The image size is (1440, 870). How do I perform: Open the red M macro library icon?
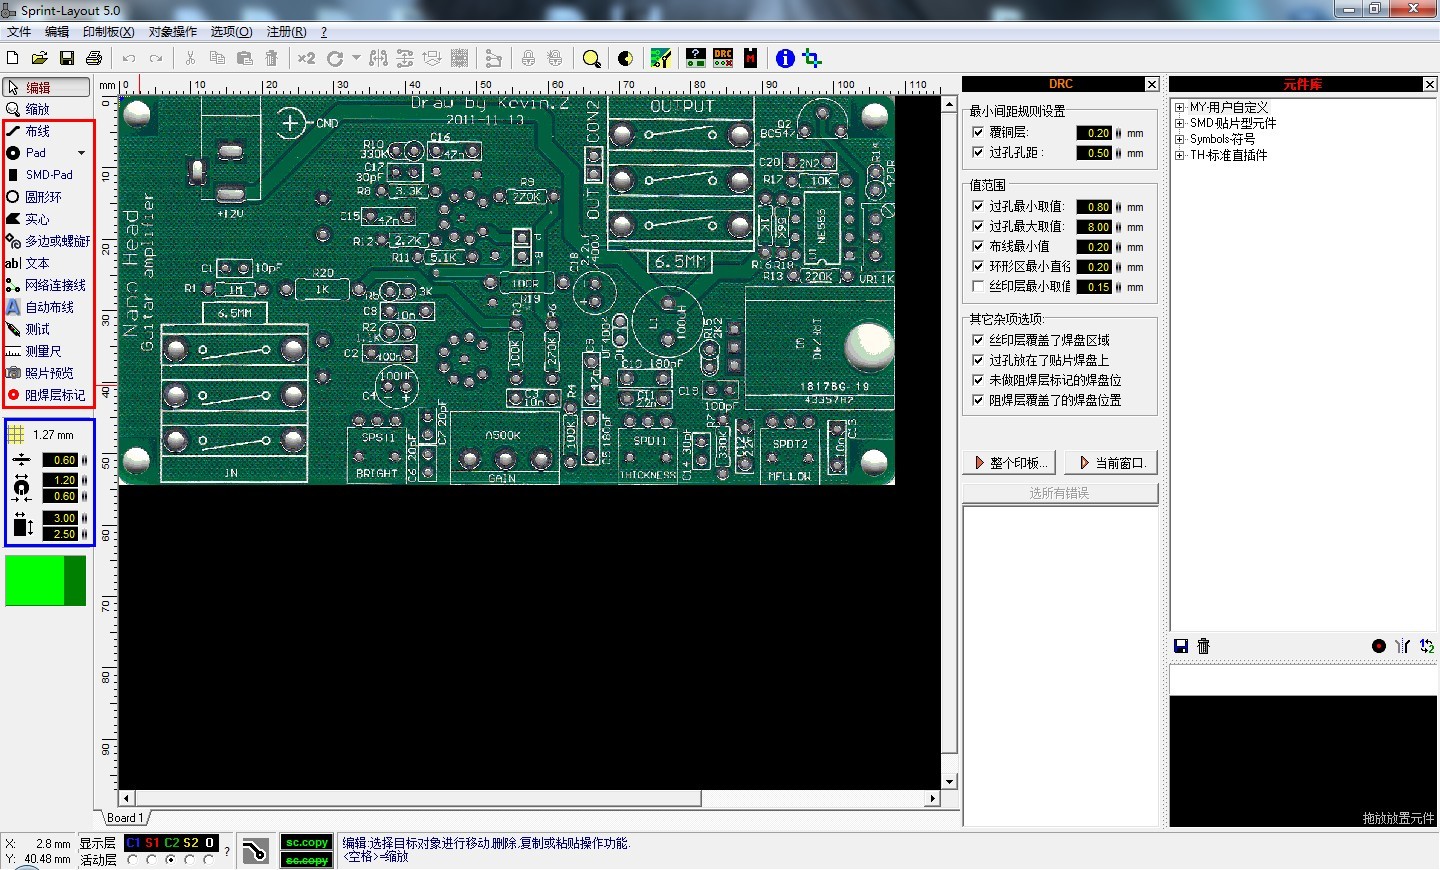click(750, 58)
